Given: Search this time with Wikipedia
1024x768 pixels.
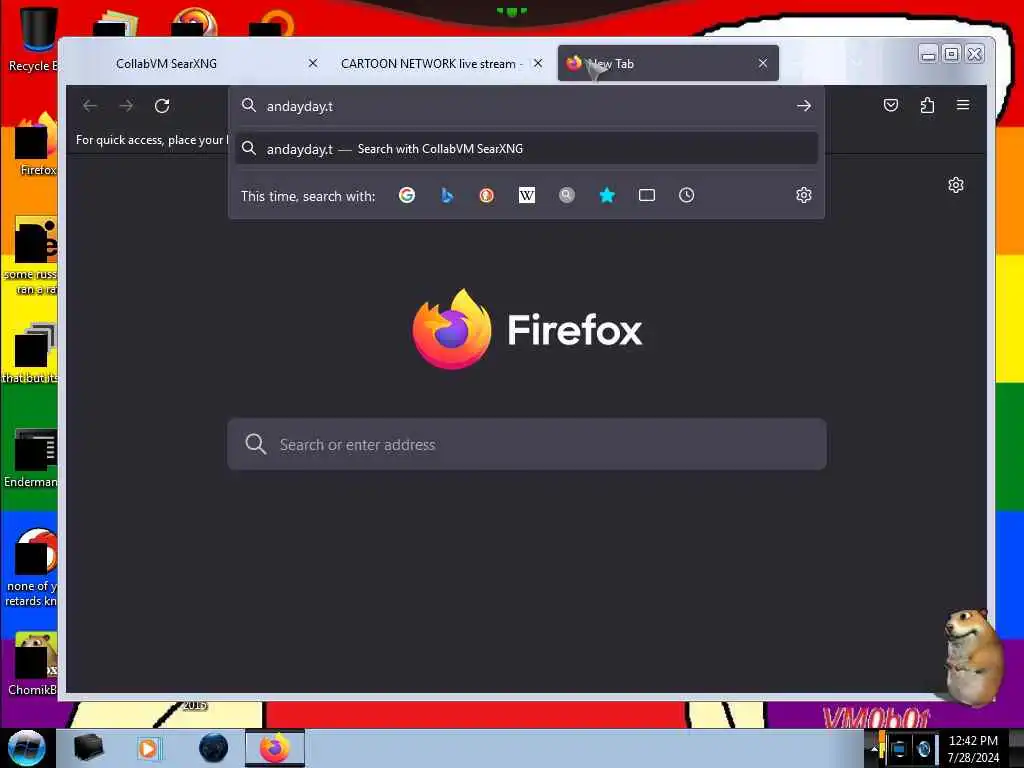Looking at the screenshot, I should tap(526, 195).
